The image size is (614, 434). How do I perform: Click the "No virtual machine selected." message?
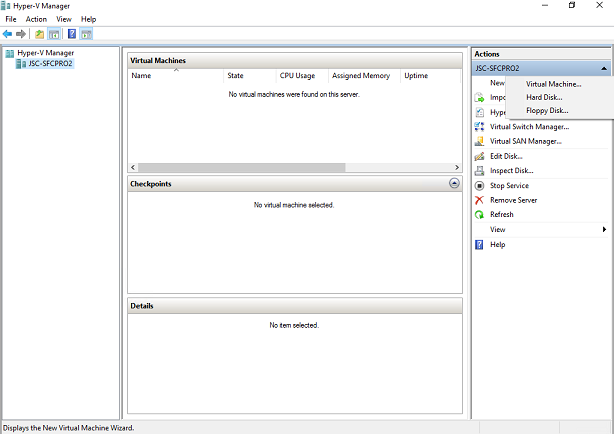point(294,205)
